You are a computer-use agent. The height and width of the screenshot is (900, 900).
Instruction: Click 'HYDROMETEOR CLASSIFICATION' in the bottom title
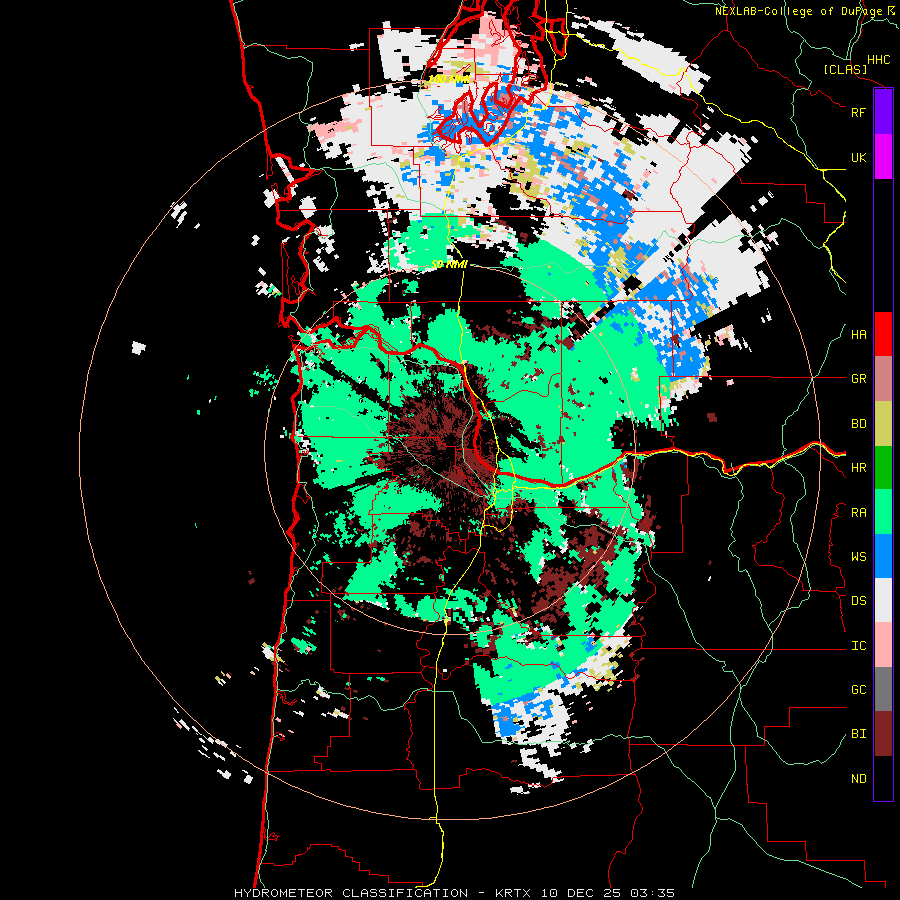click(351, 893)
